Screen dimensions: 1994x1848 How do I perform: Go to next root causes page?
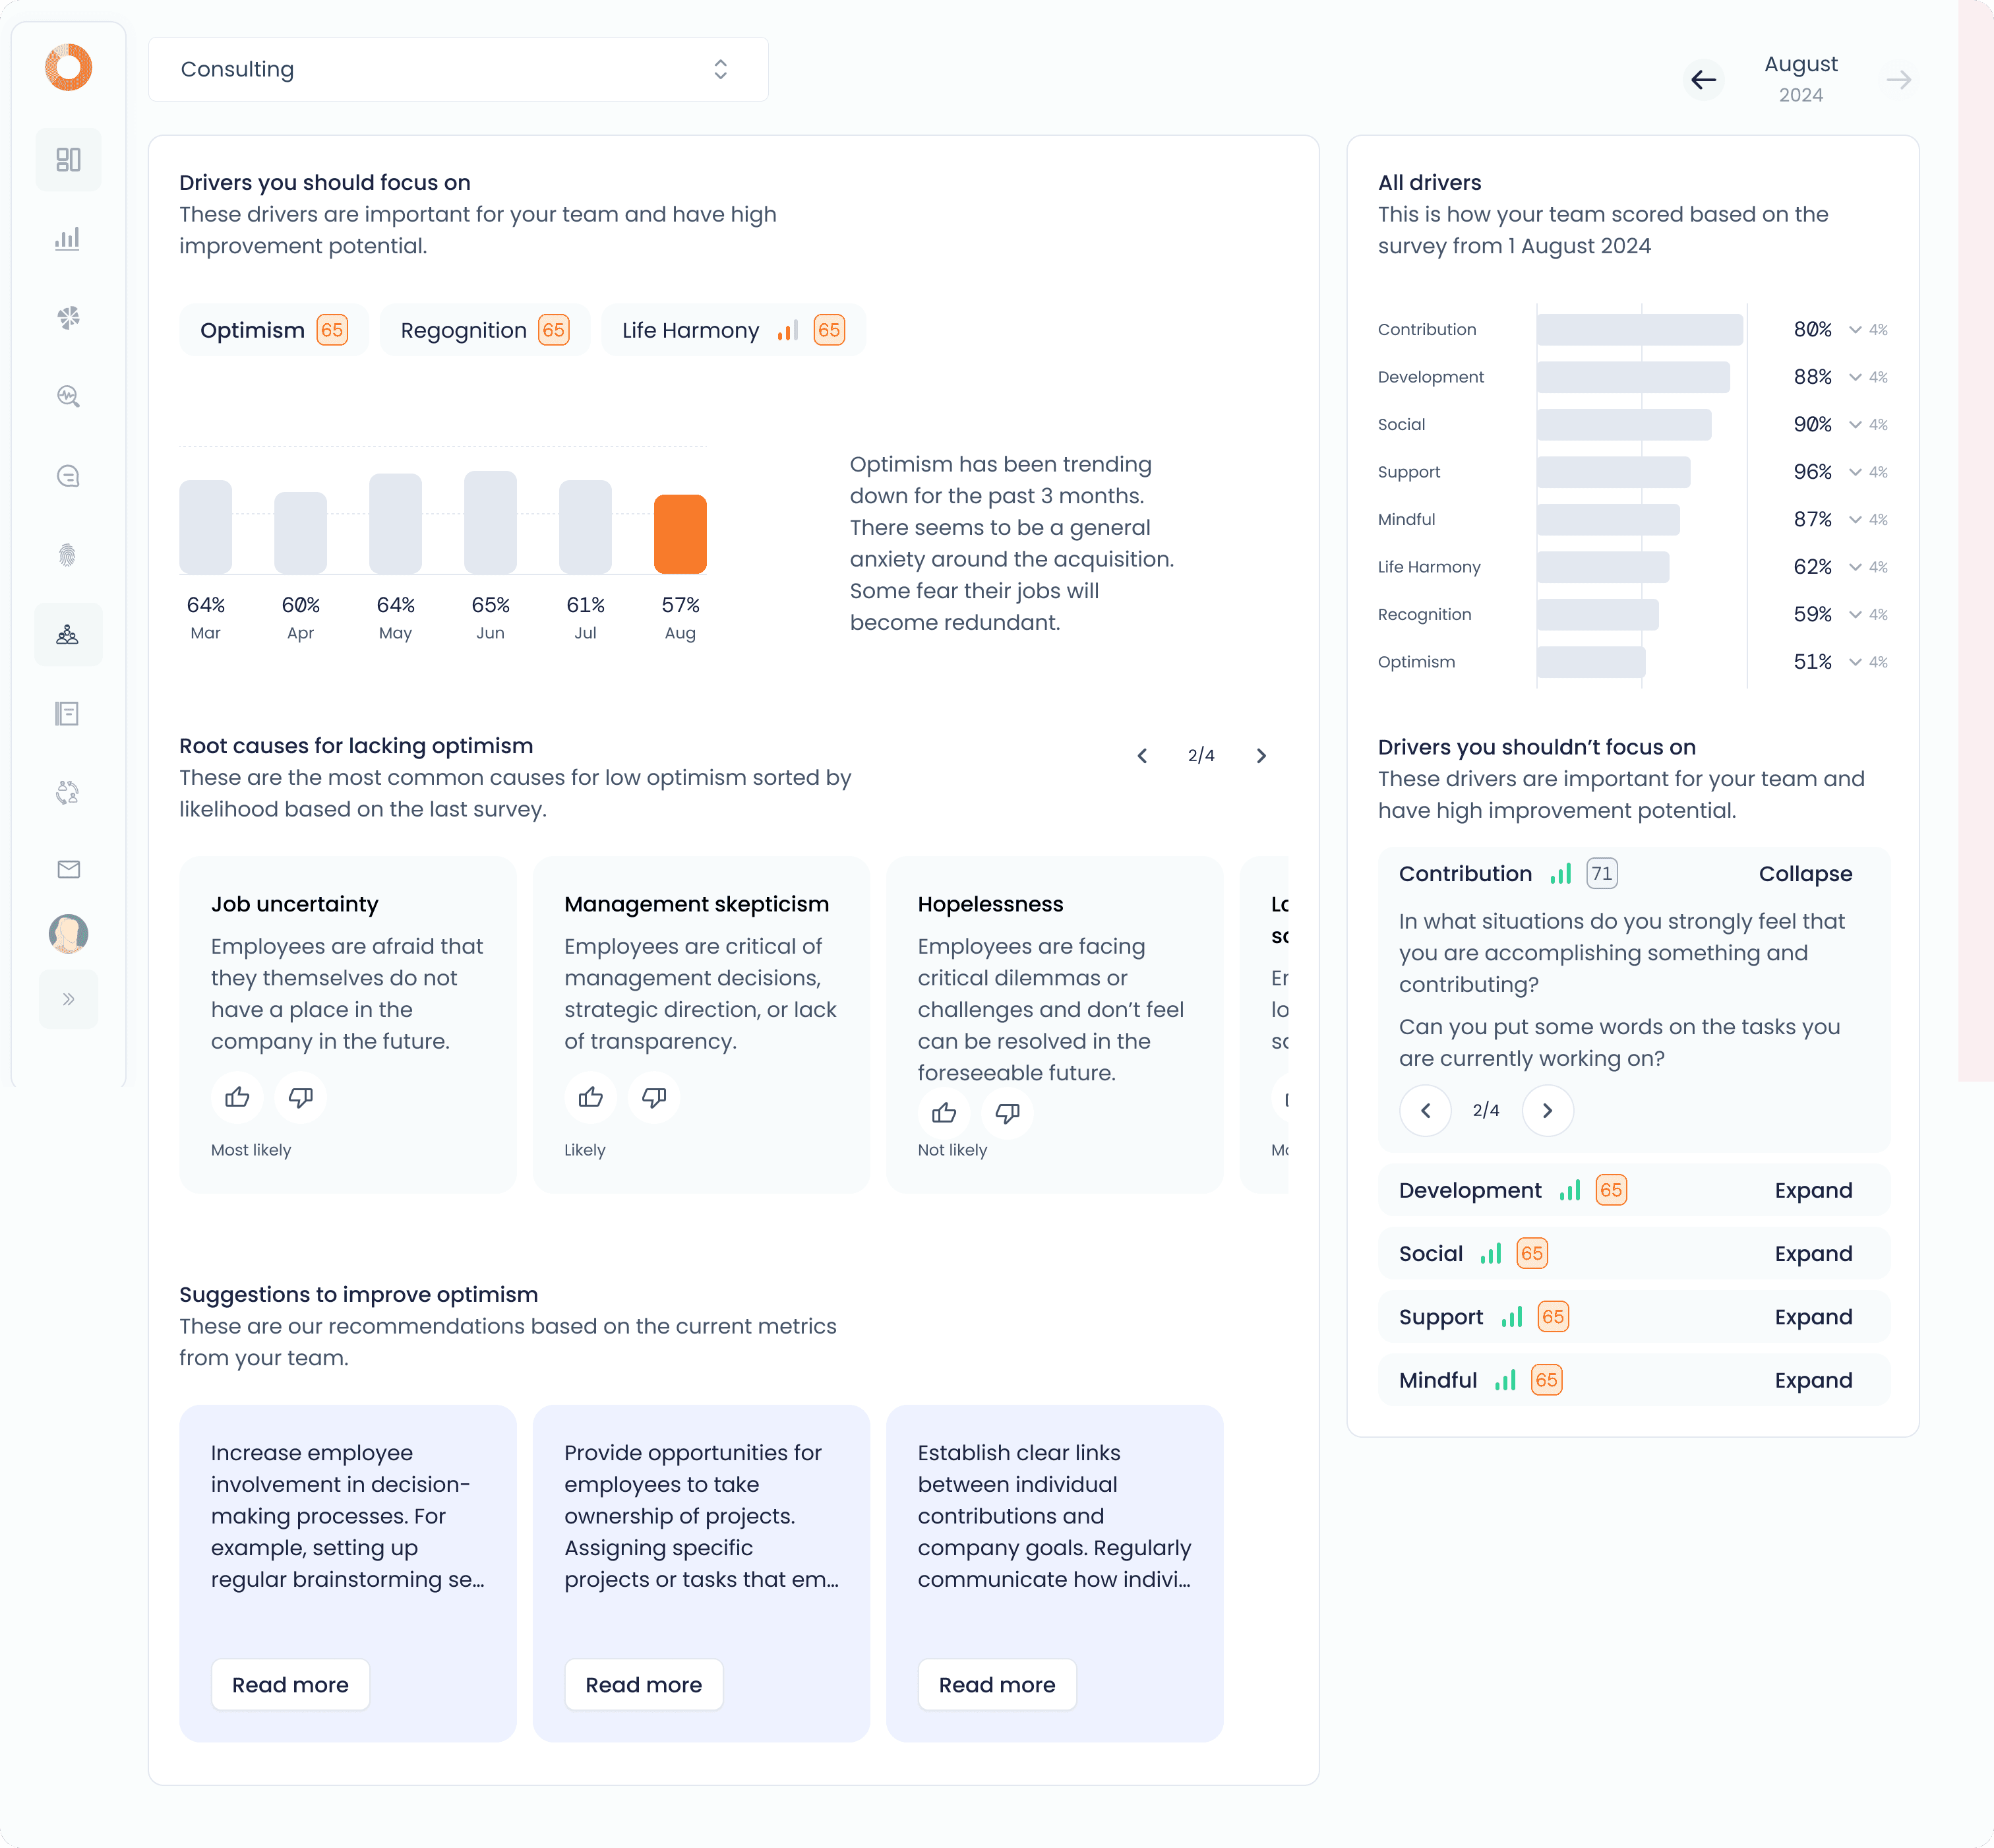coord(1261,756)
